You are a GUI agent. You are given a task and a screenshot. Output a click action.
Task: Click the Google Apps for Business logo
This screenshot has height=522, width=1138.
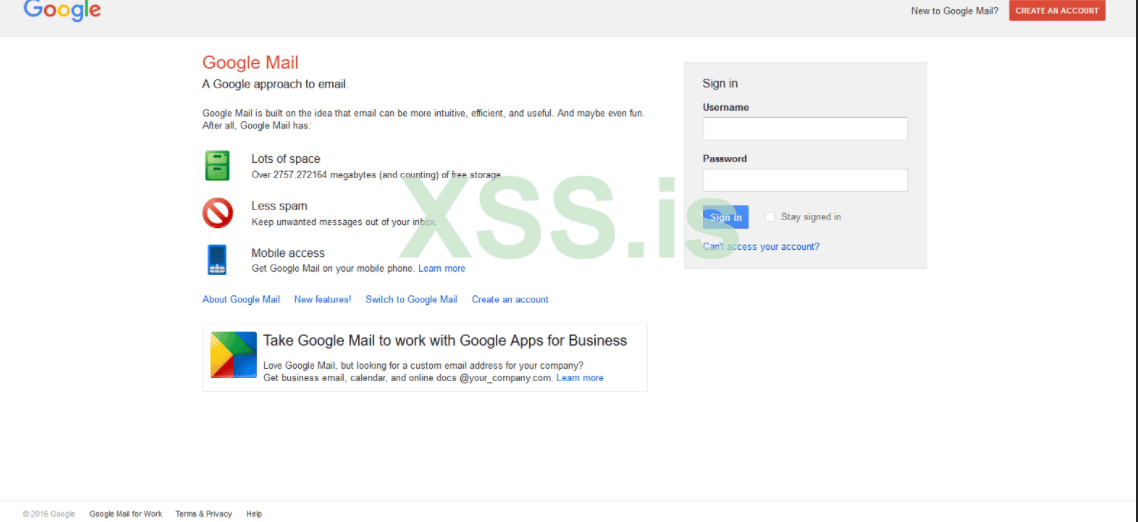point(234,355)
